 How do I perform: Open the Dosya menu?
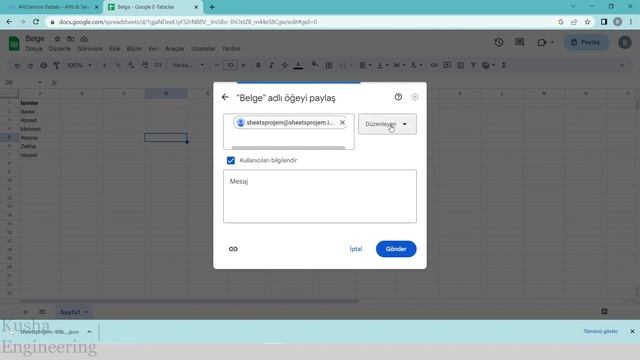coord(34,49)
